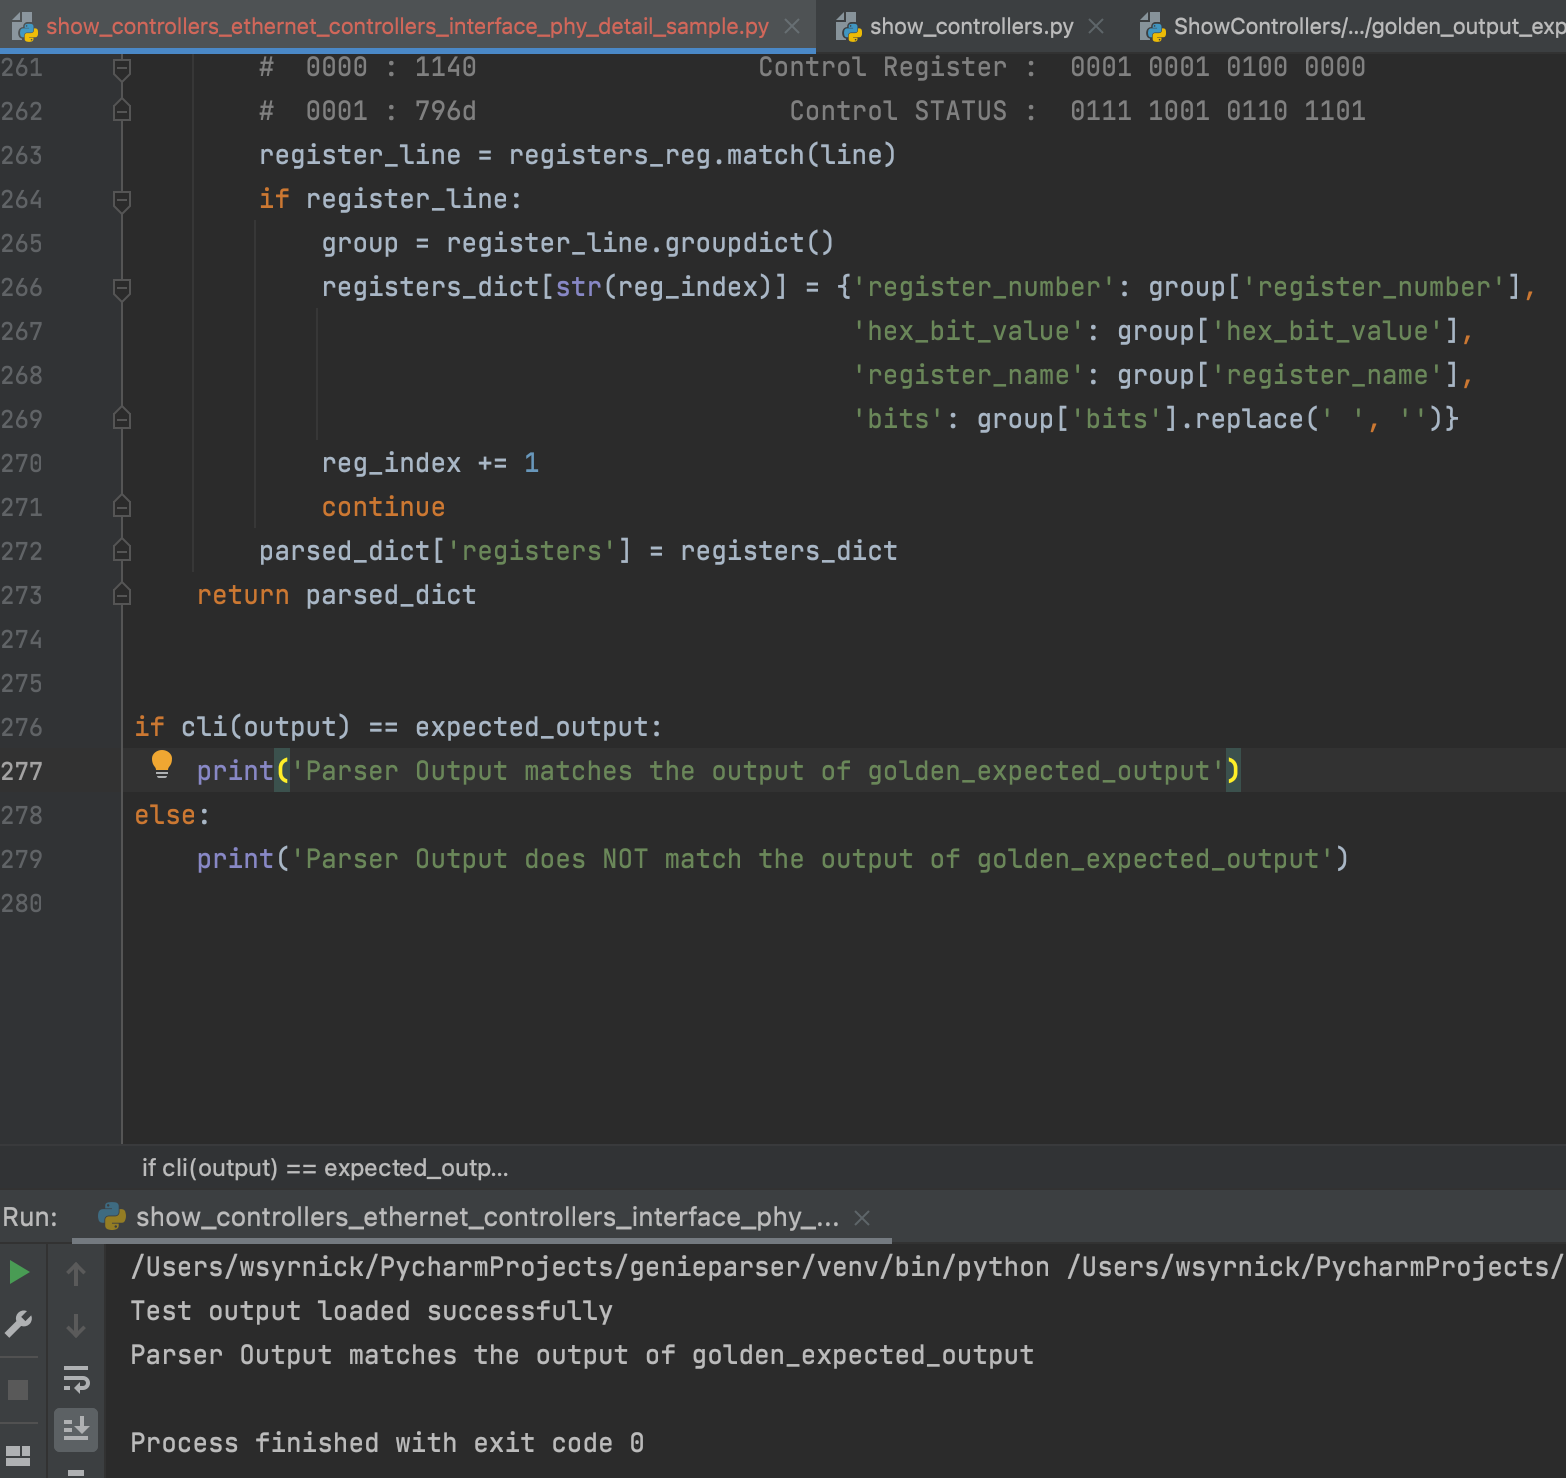
Task: Collapse the fold marker at line 264
Action: point(122,199)
